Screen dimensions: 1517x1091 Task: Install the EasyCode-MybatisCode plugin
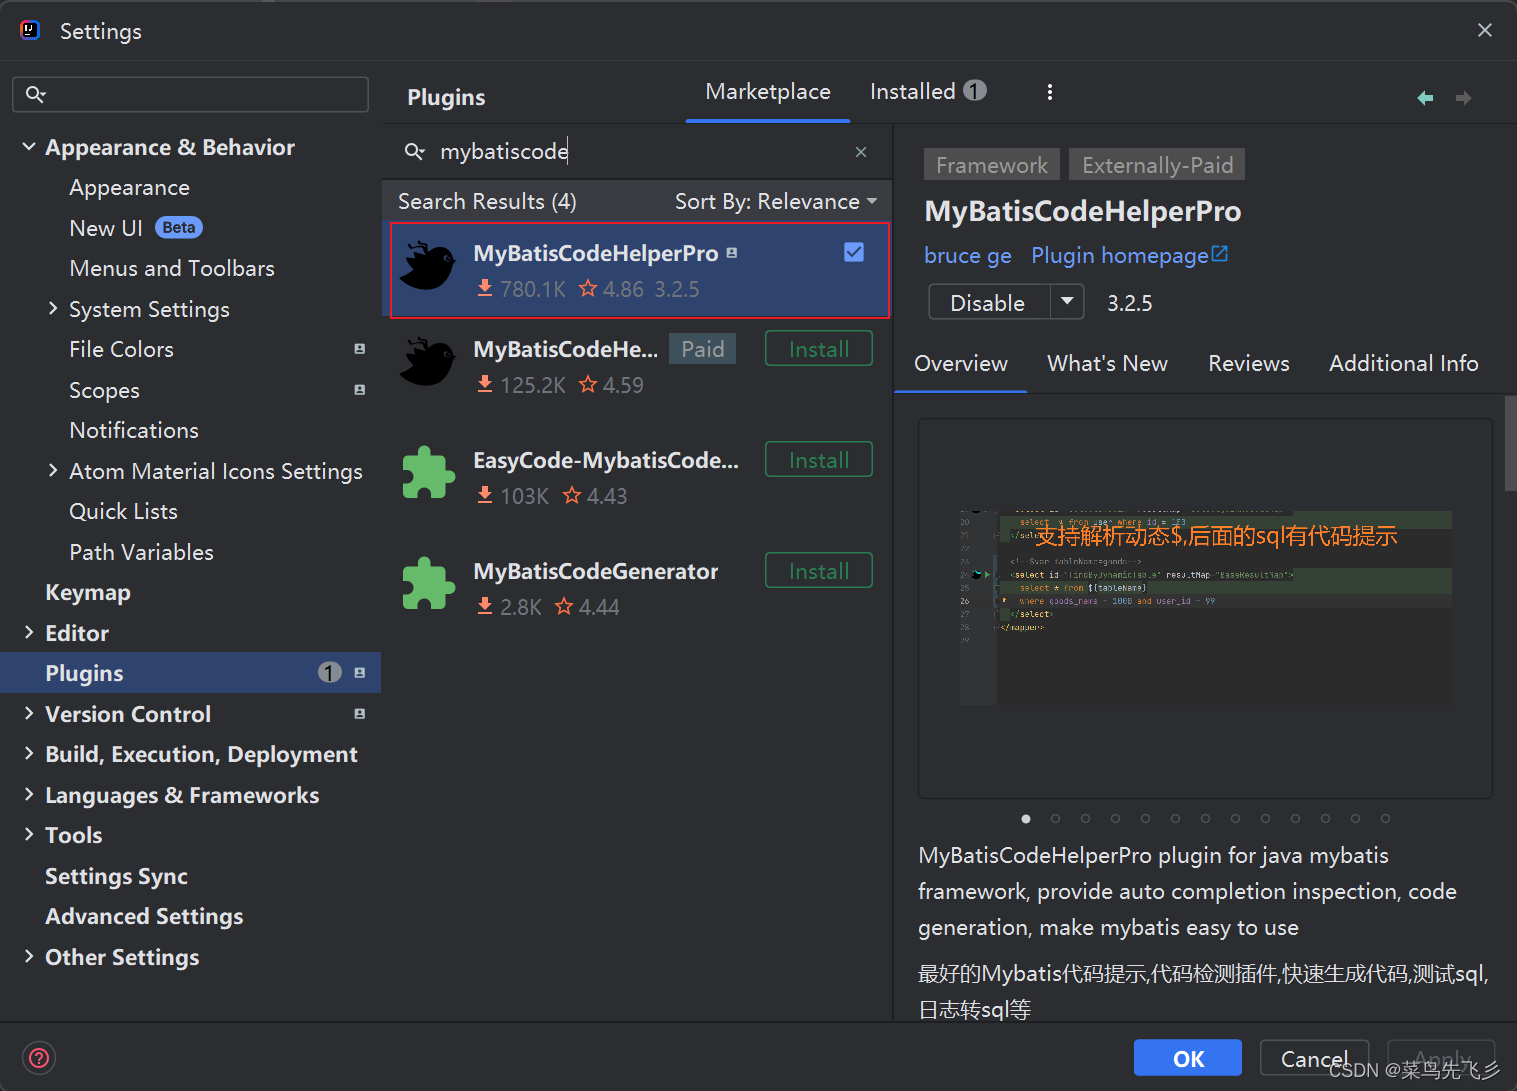[819, 460]
